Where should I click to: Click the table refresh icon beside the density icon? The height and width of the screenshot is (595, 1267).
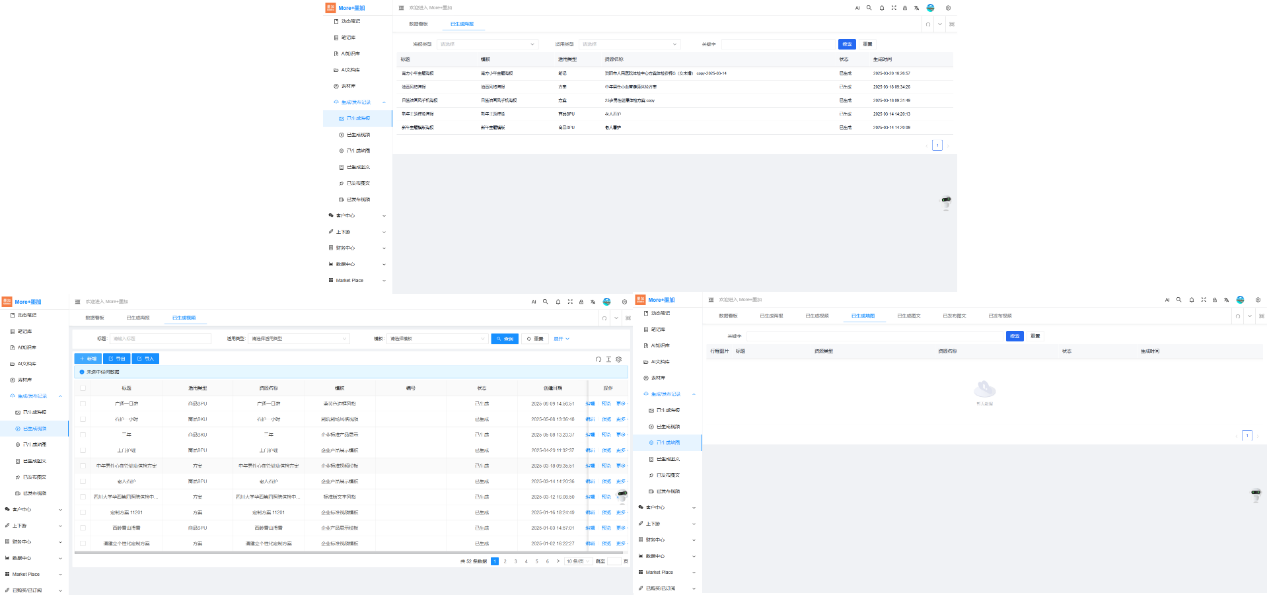[x=597, y=358]
